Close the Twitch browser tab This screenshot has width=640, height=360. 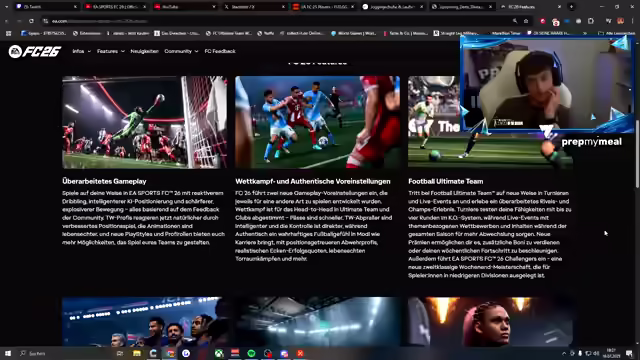[75, 7]
